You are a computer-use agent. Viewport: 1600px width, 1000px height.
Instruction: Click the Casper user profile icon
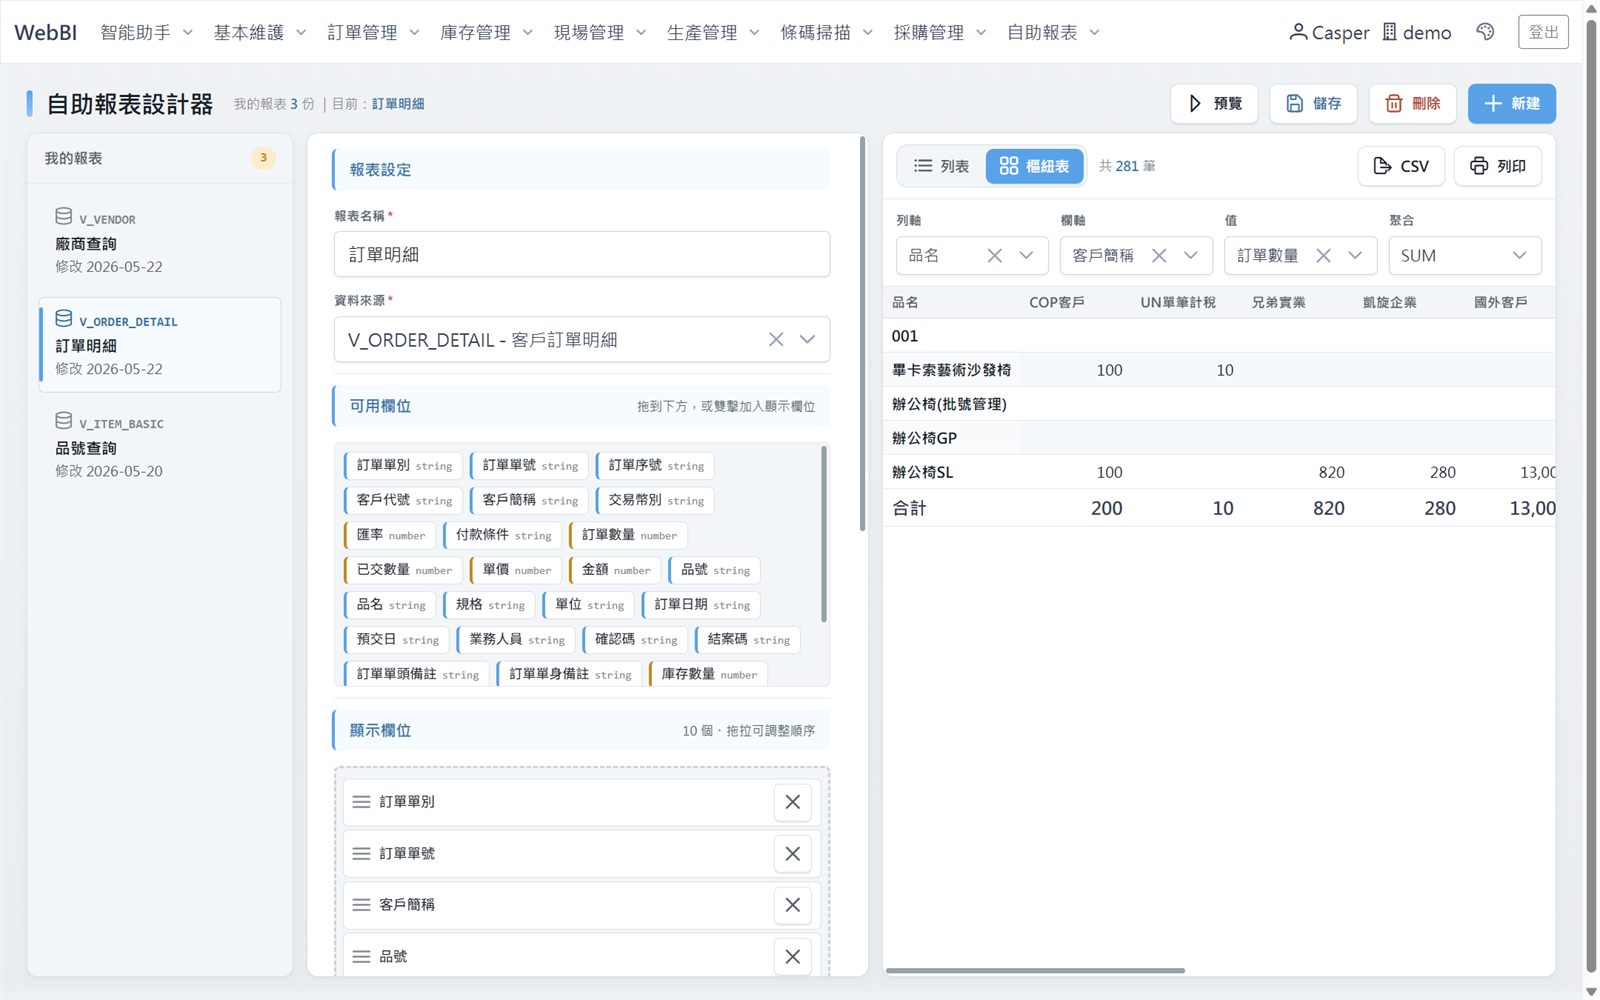(x=1298, y=32)
